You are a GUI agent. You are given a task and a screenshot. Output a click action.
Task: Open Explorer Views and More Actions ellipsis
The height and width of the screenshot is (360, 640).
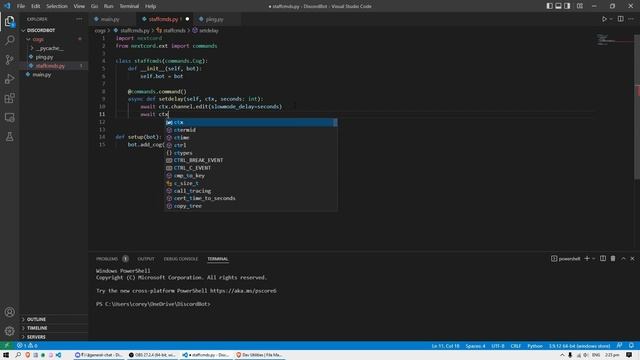click(x=79, y=19)
